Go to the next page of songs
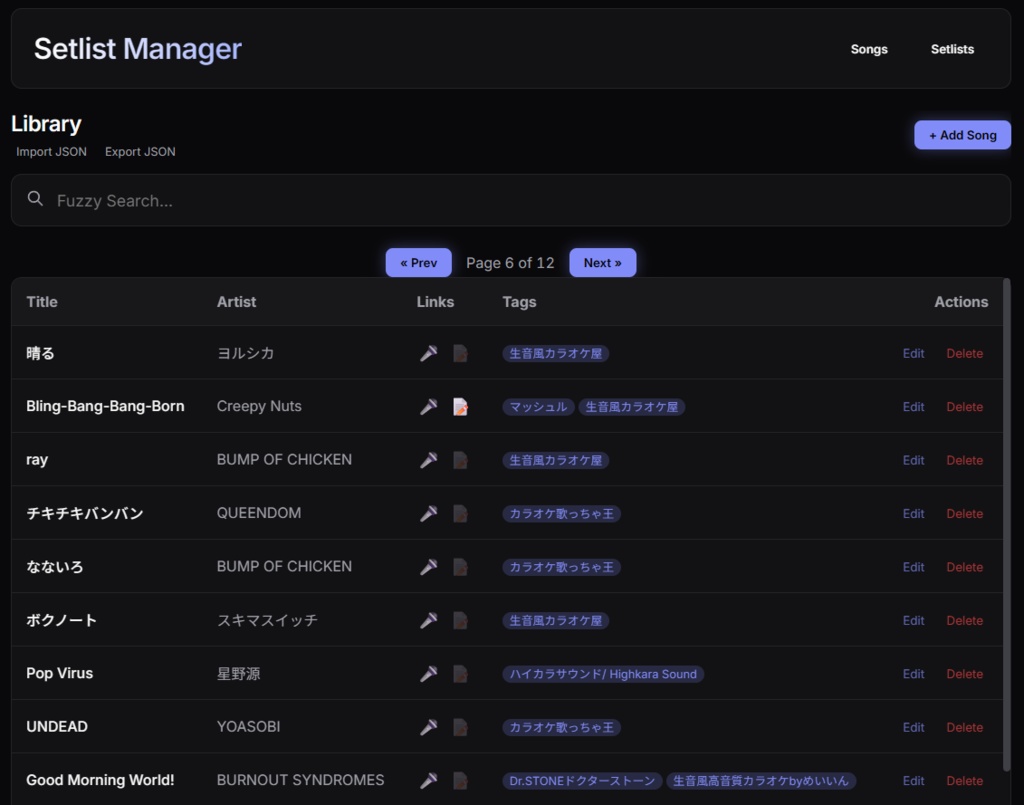 coord(603,262)
